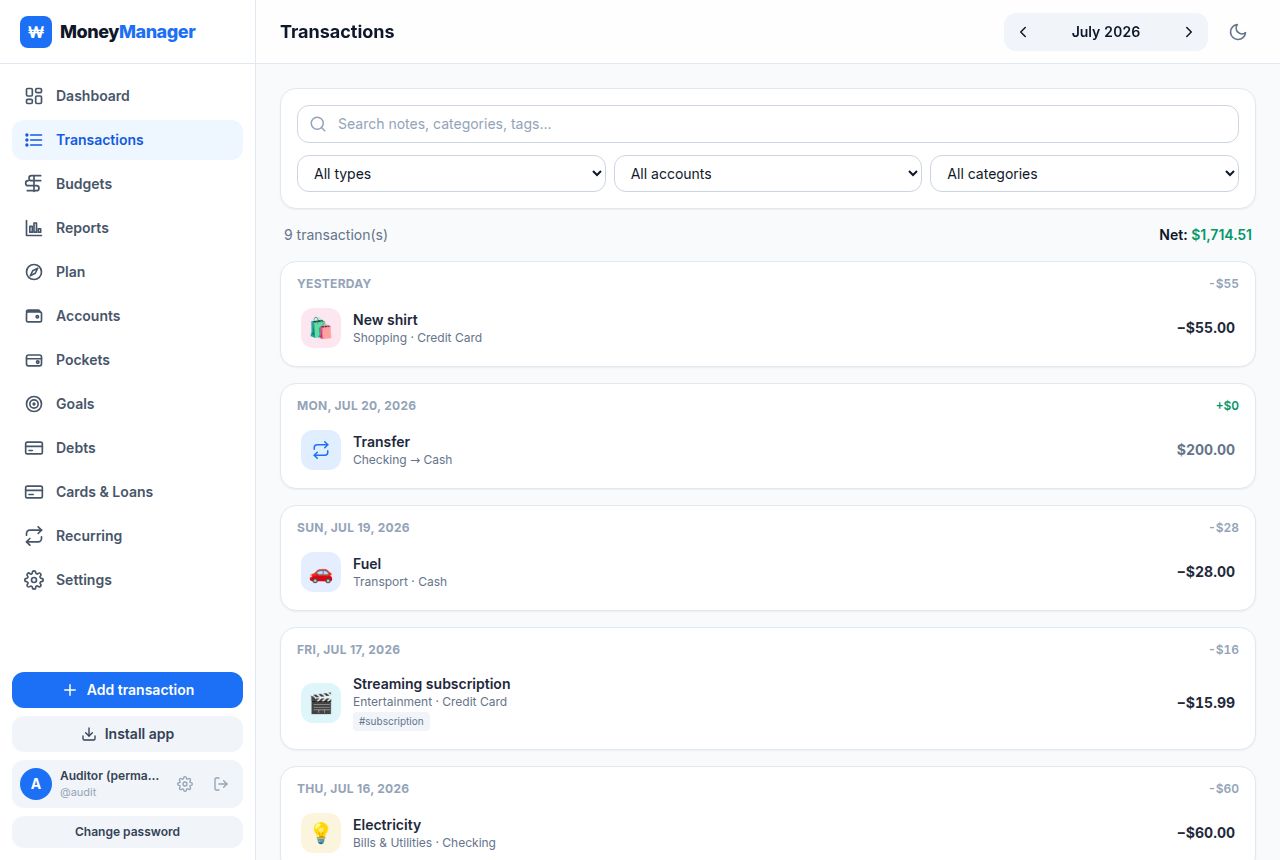This screenshot has width=1280, height=860.
Task: Click the Install app button
Action: [x=127, y=734]
